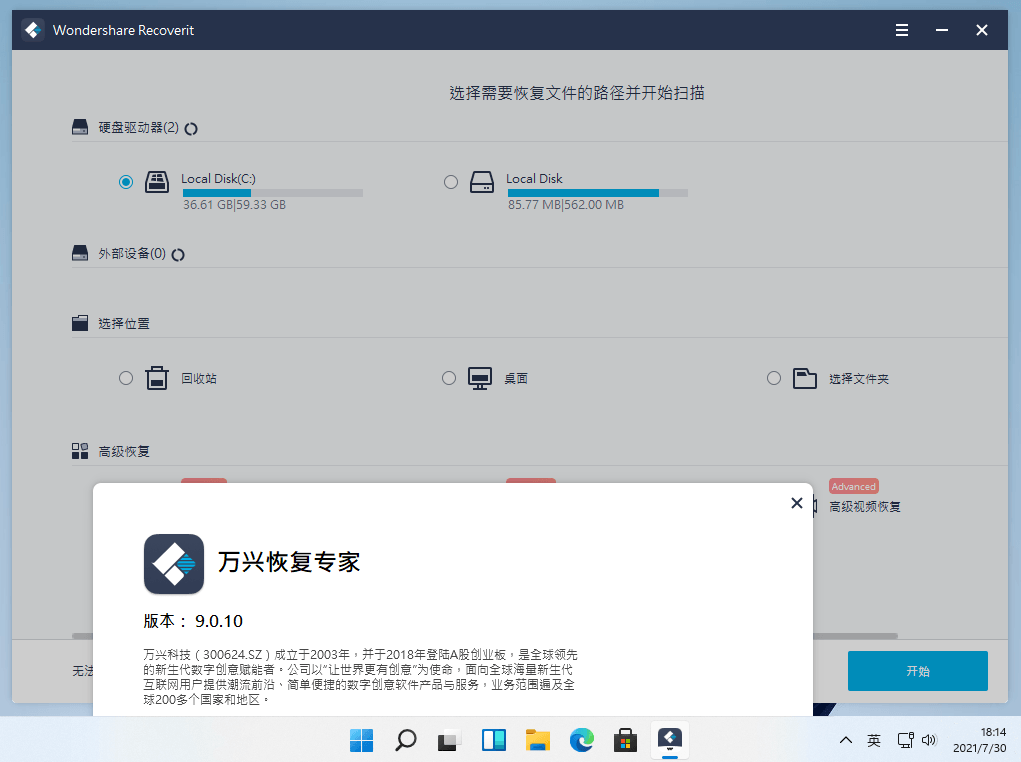Click the Recoverit taskbar icon
Viewport: 1021px width, 762px height.
pyautogui.click(x=669, y=741)
